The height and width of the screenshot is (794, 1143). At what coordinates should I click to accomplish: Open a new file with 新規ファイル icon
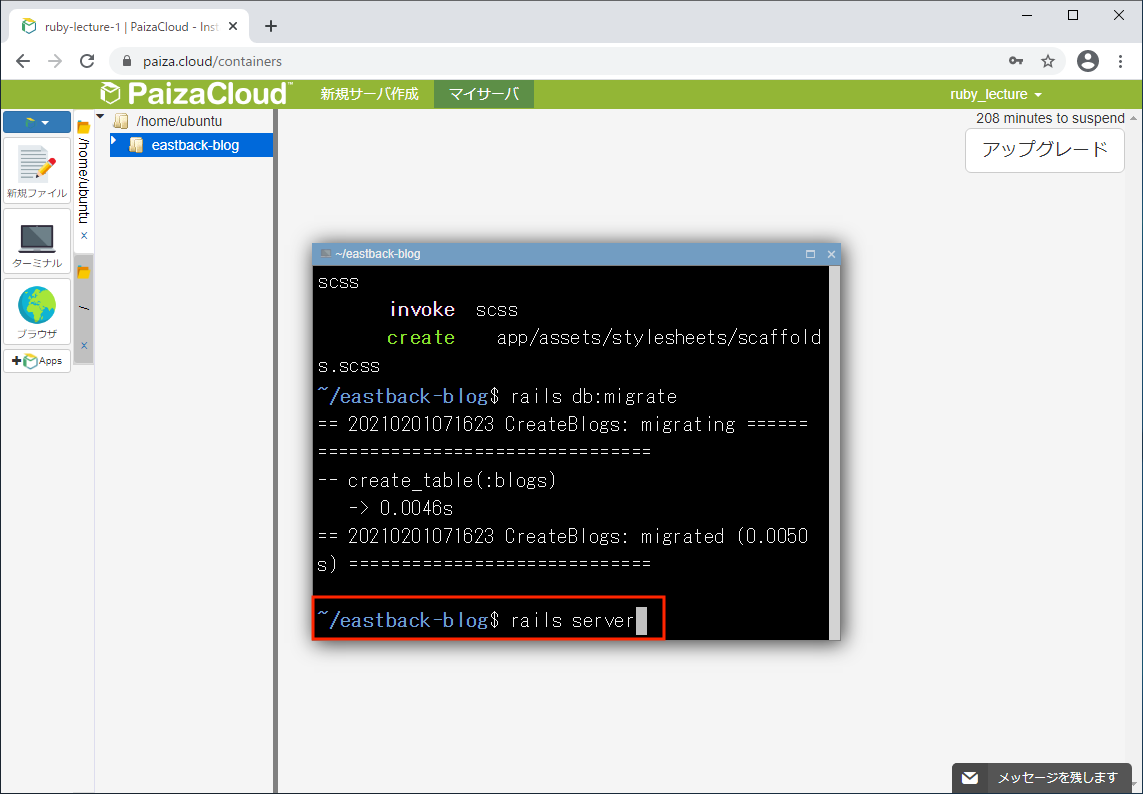tap(37, 171)
